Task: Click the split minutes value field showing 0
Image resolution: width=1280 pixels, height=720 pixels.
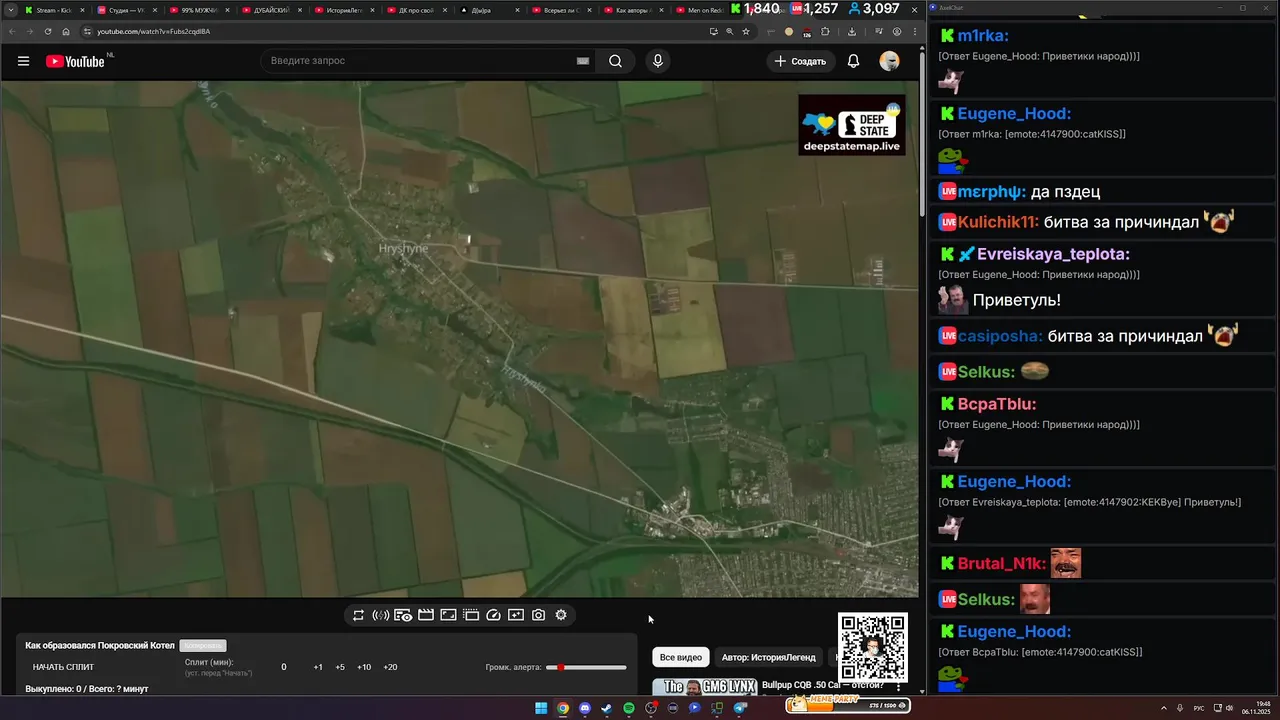Action: point(284,667)
